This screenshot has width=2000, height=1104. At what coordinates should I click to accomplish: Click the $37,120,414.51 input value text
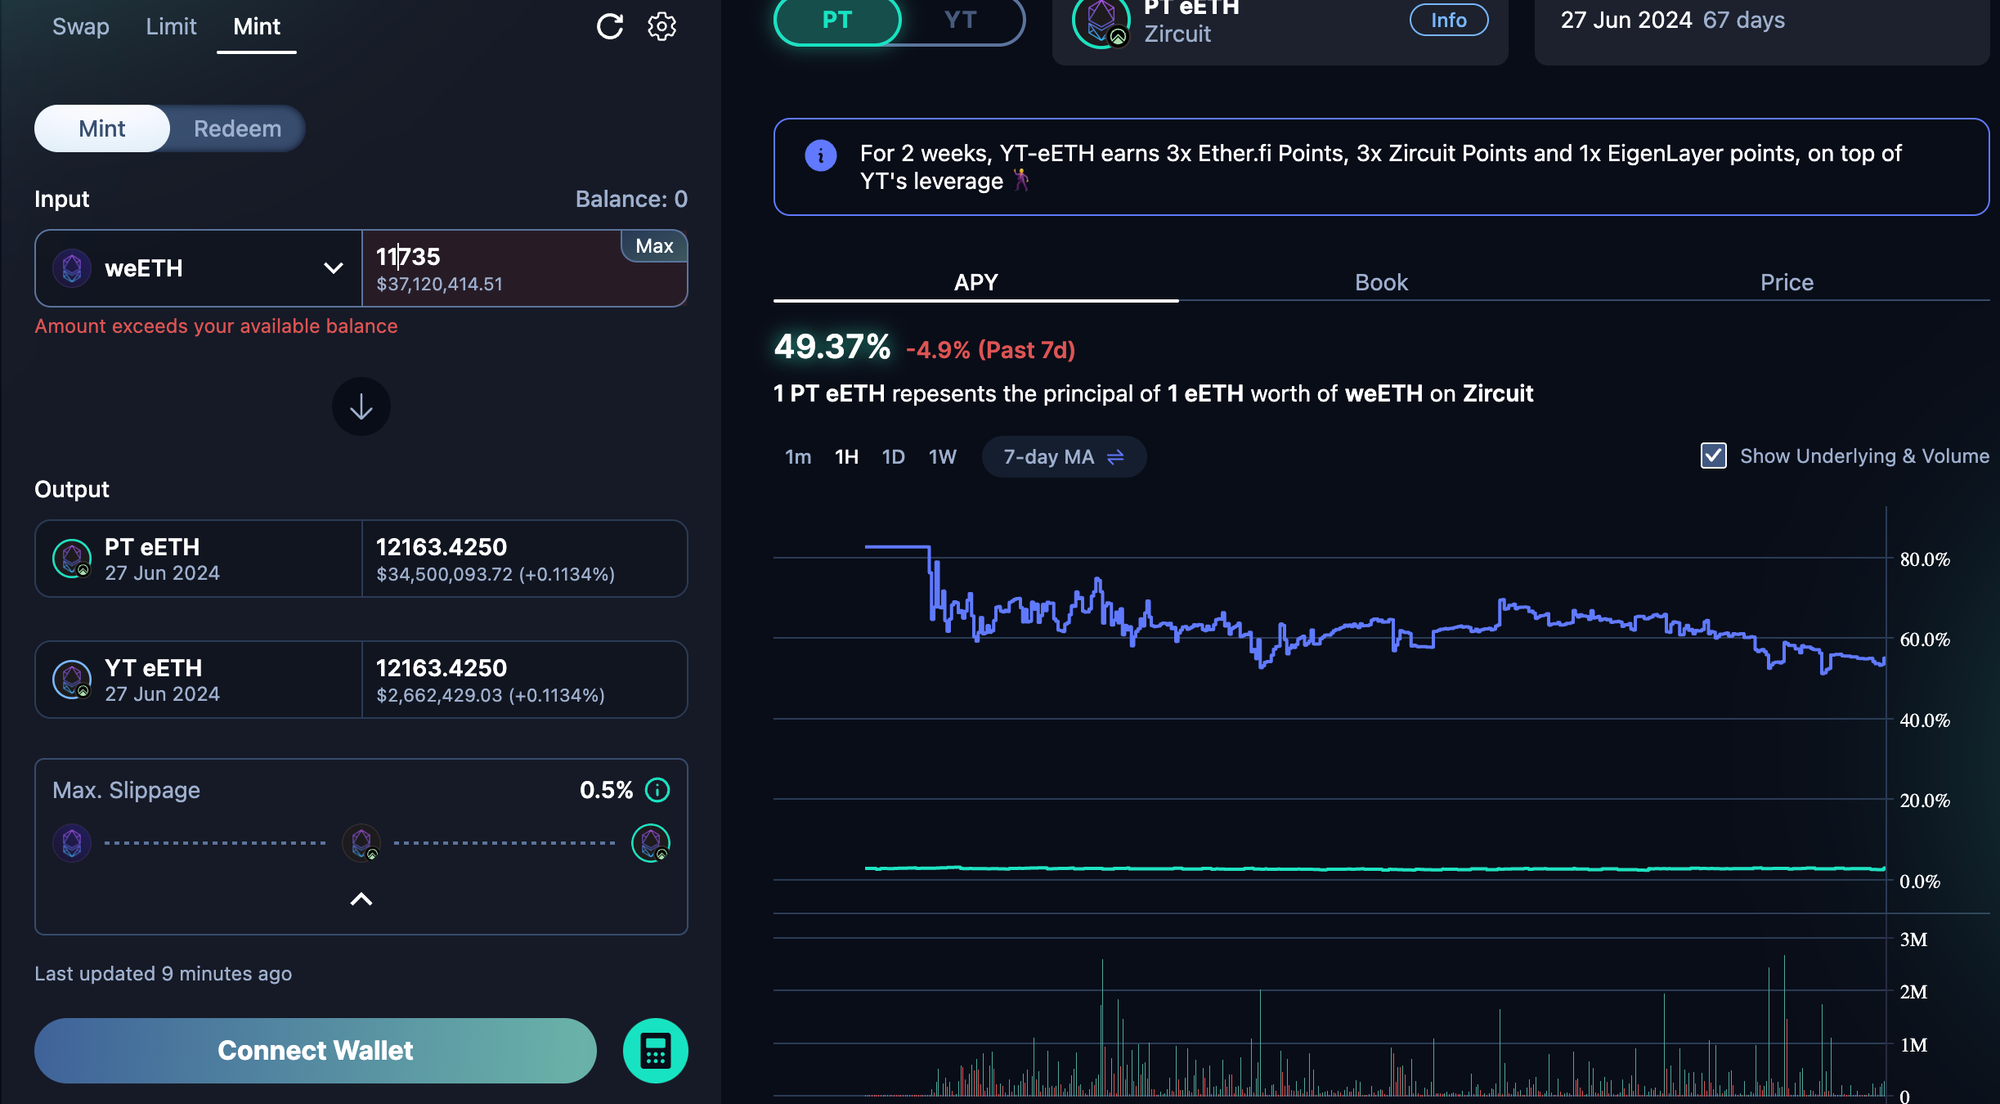pos(439,284)
